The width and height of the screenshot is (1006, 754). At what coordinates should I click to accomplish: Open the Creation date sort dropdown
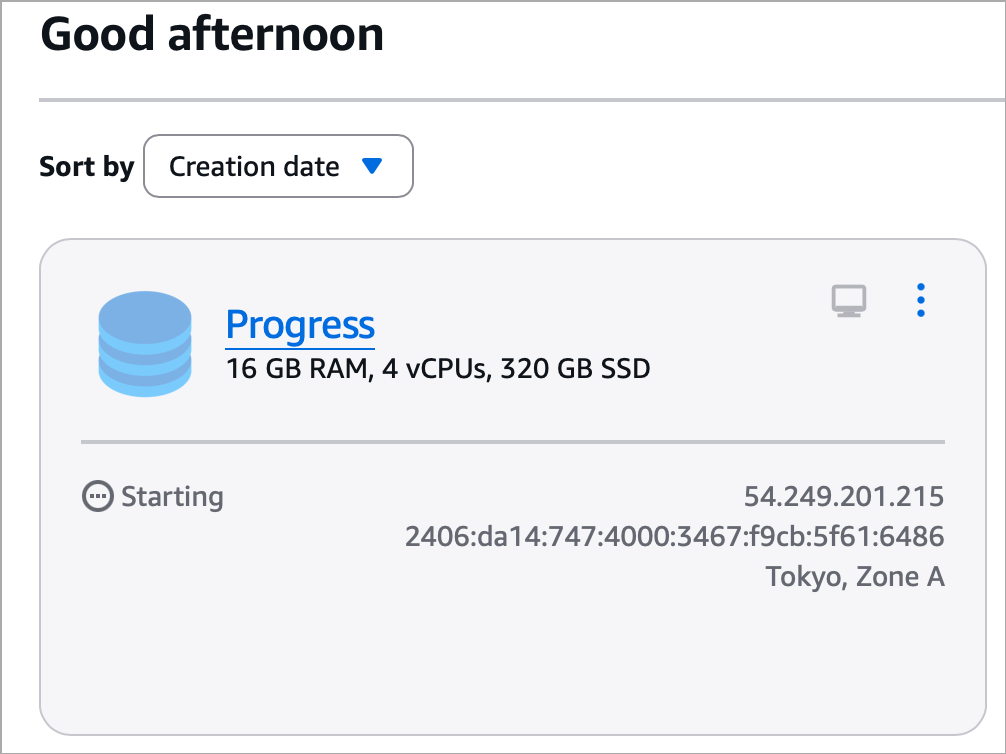[278, 166]
